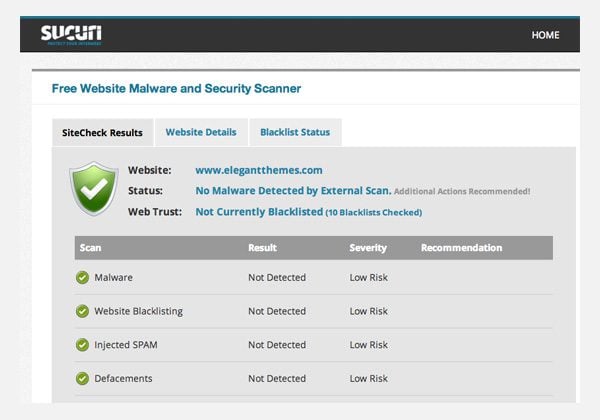This screenshot has width=600, height=420.
Task: Click the Scan column header
Action: (91, 248)
